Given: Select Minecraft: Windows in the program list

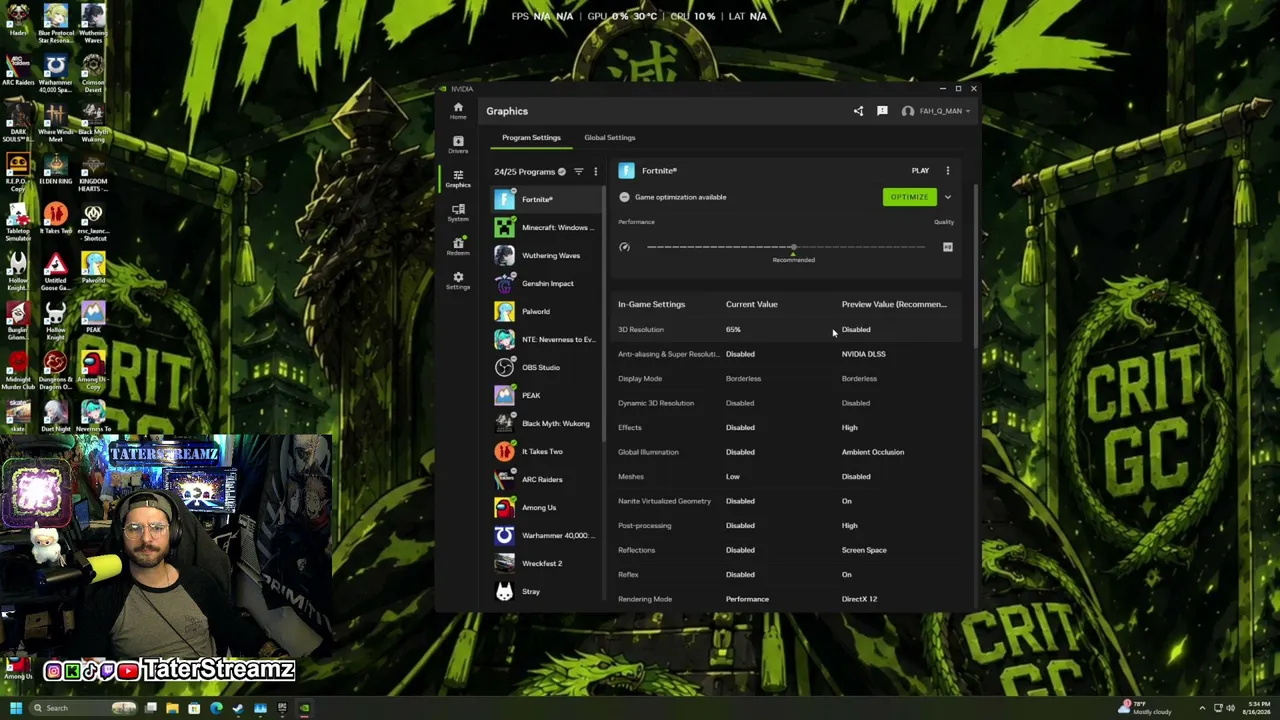Looking at the screenshot, I should point(547,227).
